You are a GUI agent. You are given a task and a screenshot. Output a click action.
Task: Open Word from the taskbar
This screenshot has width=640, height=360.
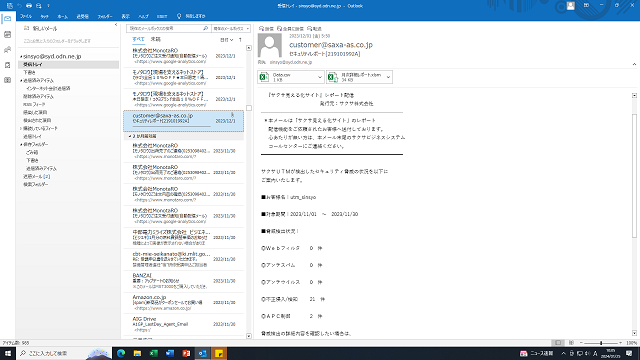pyautogui.click(x=170, y=353)
